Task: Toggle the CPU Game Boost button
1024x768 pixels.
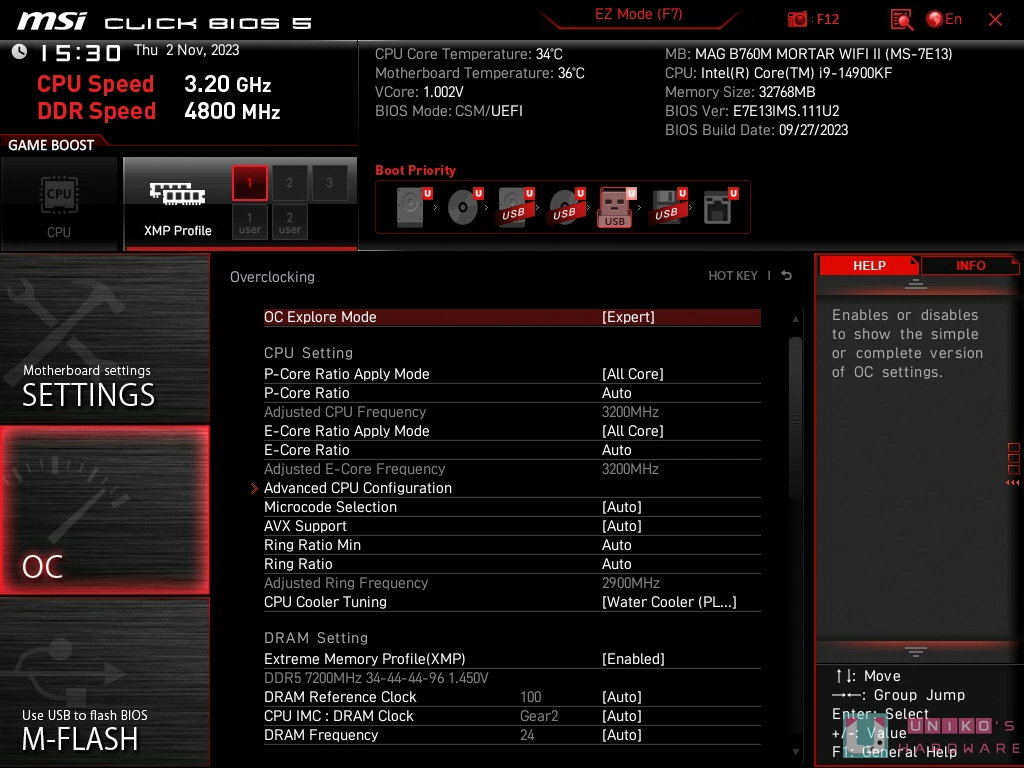Action: [59, 204]
